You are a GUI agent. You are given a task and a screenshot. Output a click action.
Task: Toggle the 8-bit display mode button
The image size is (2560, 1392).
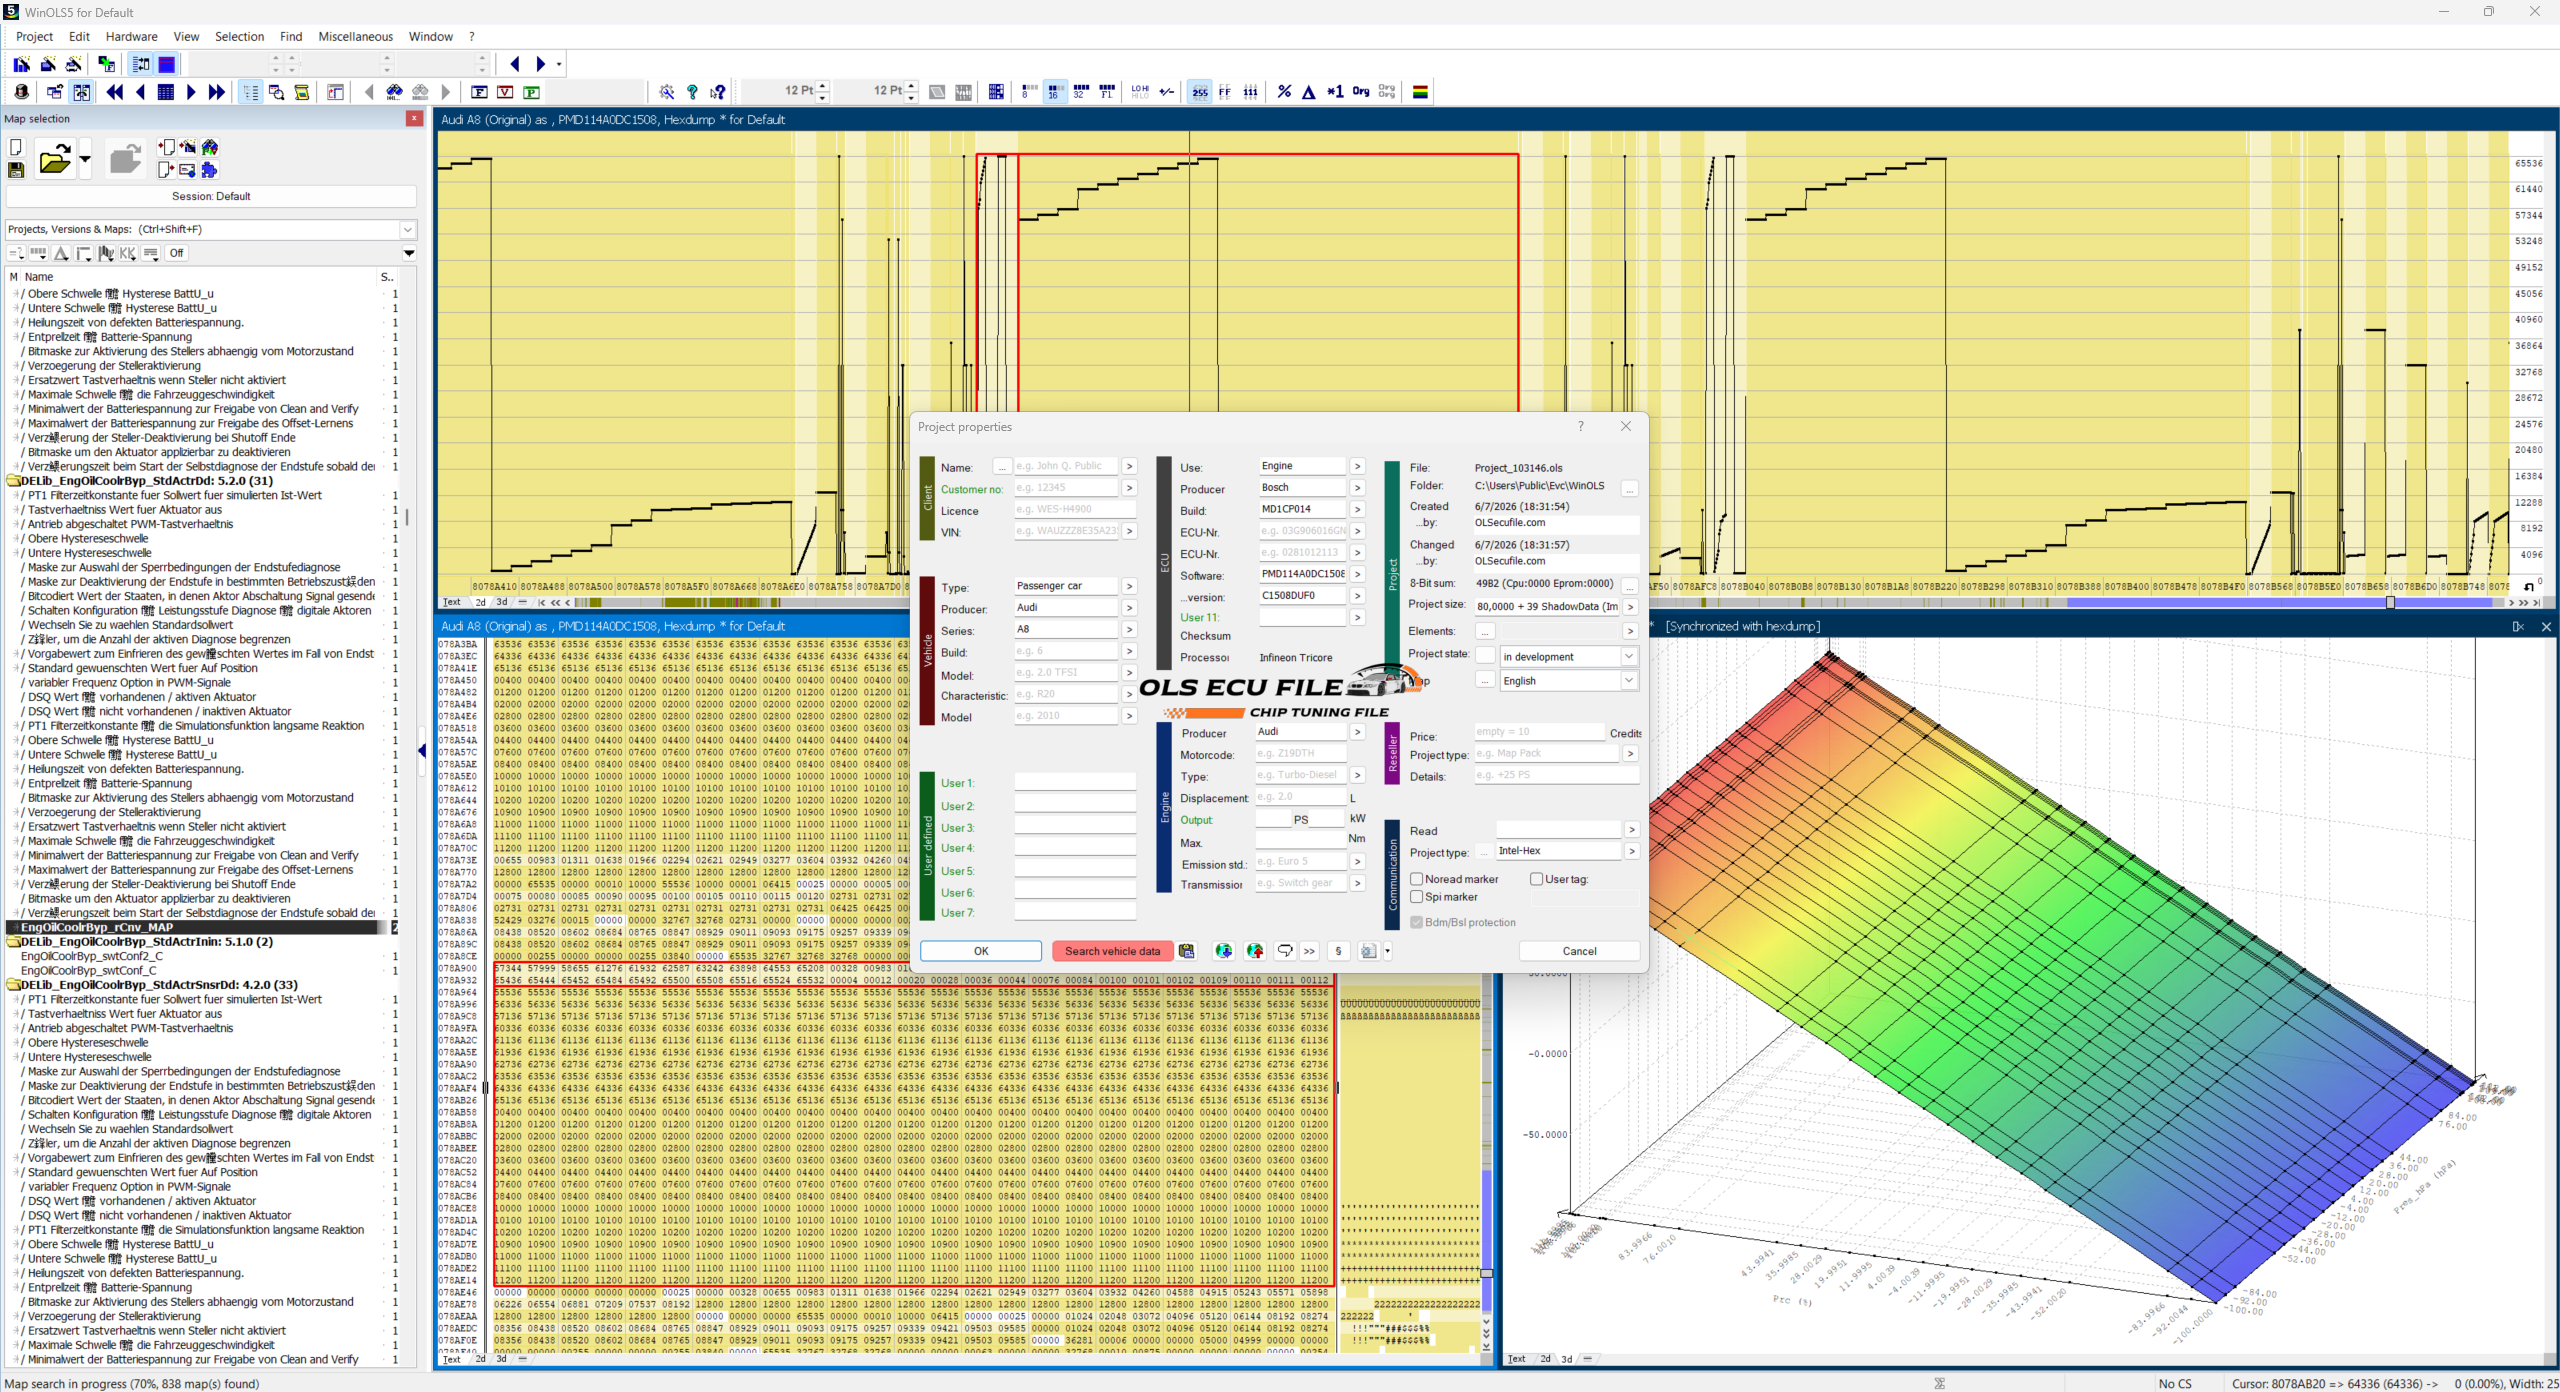(1029, 92)
